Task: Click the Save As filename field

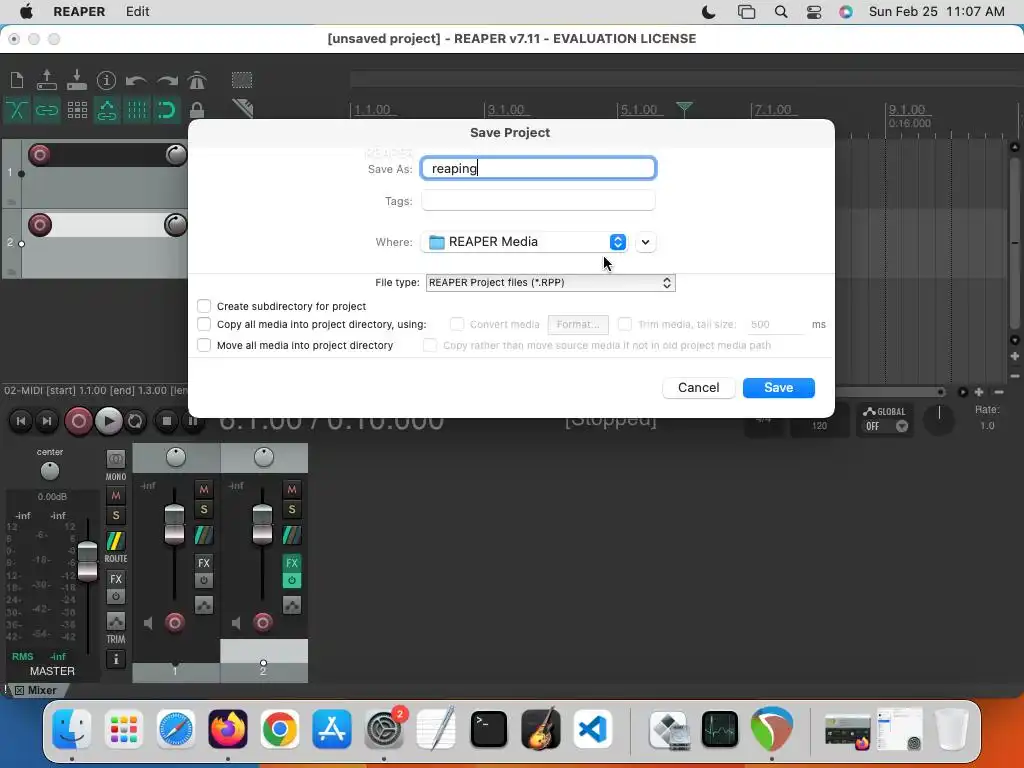Action: coord(538,168)
